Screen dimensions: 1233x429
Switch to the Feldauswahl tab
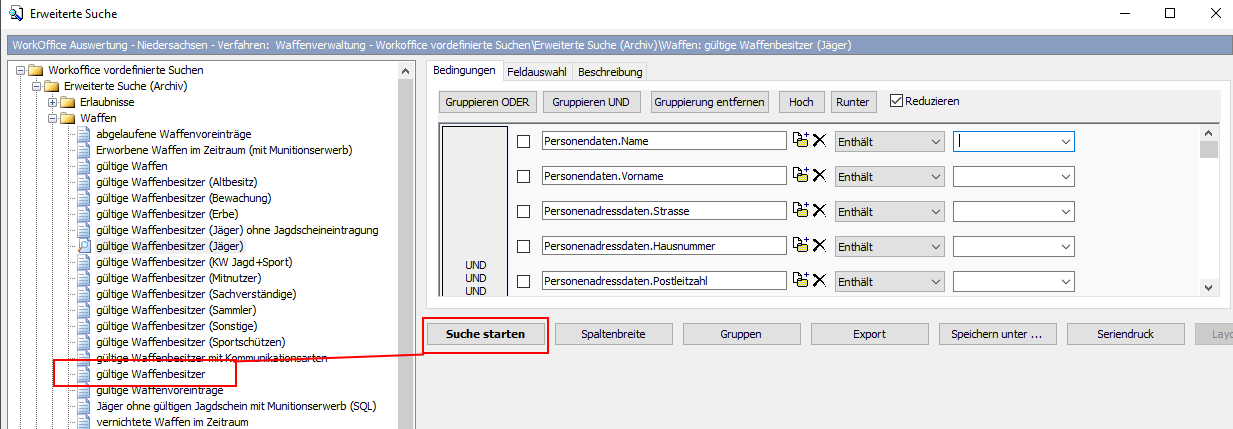[537, 72]
